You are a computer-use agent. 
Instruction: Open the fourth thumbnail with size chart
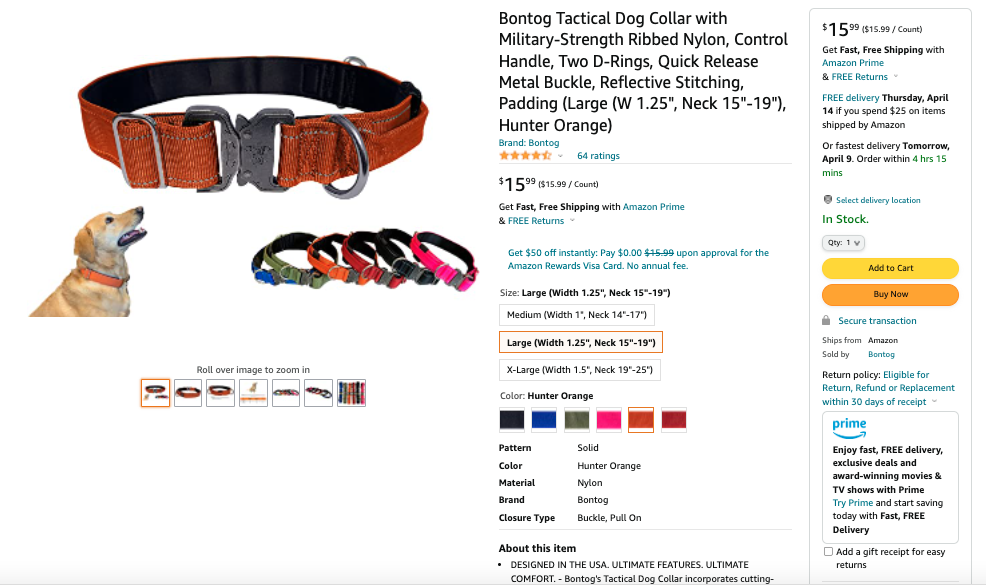click(x=253, y=393)
